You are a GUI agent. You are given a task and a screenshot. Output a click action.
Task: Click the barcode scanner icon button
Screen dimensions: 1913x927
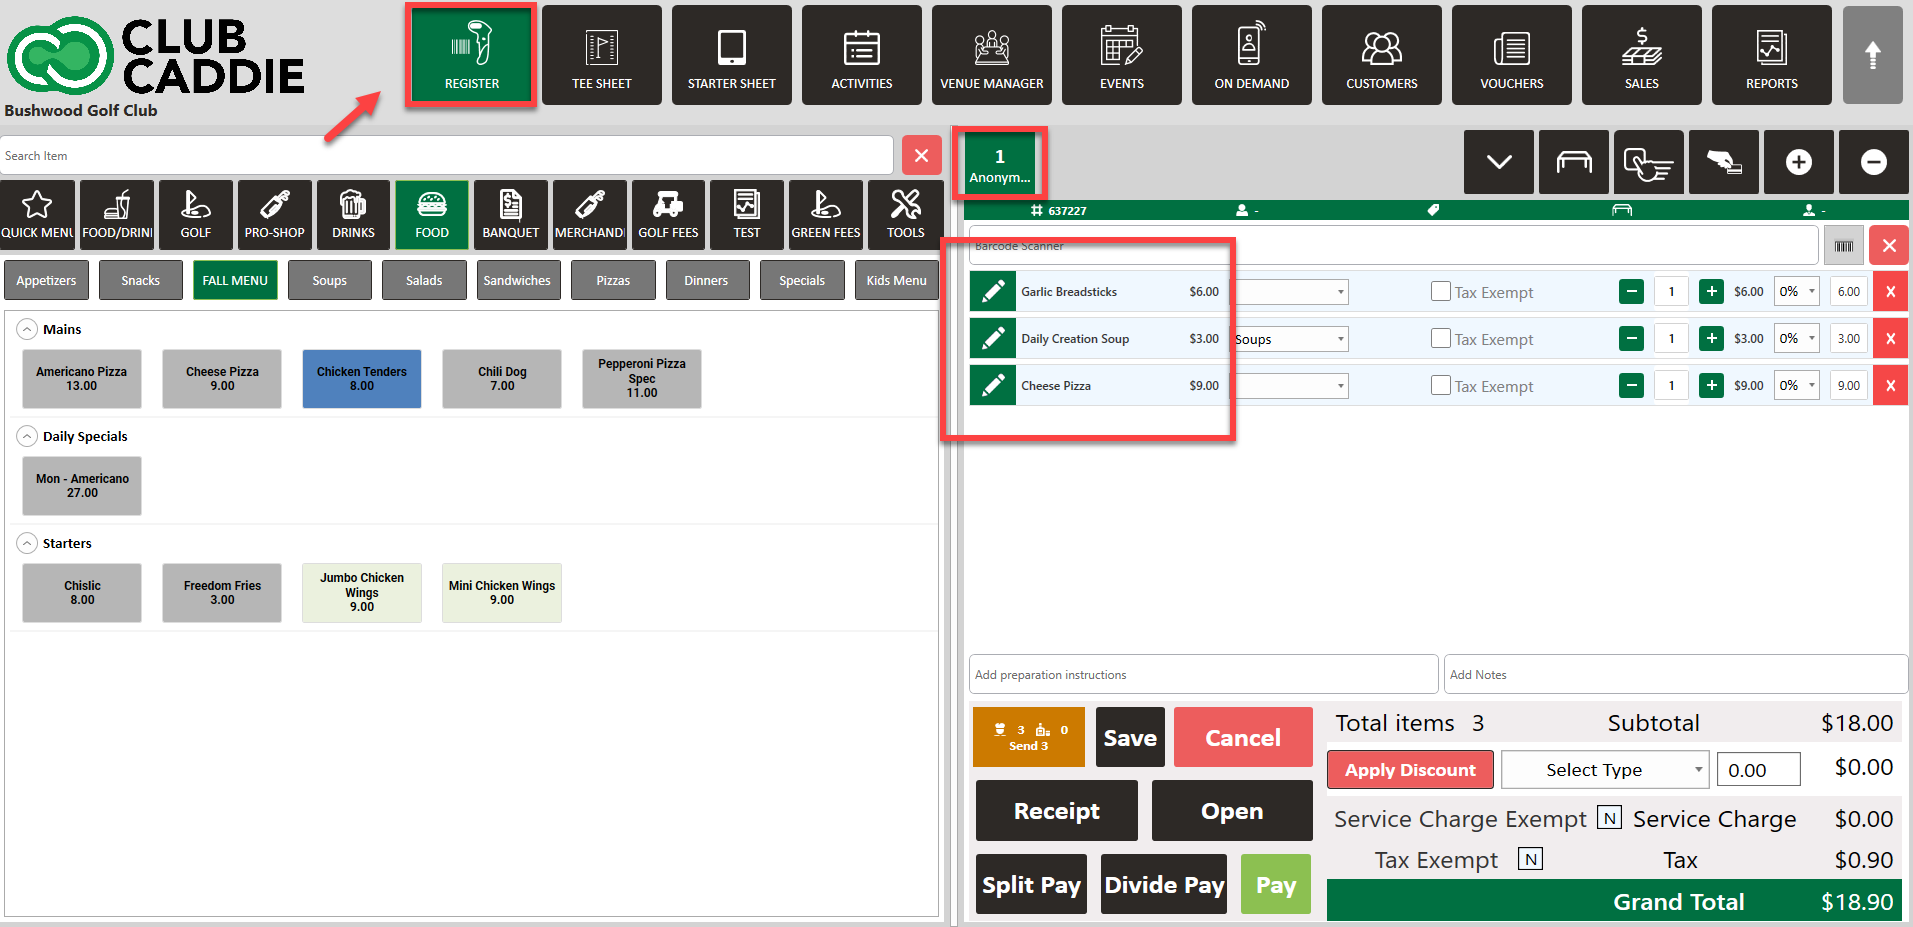click(1843, 246)
